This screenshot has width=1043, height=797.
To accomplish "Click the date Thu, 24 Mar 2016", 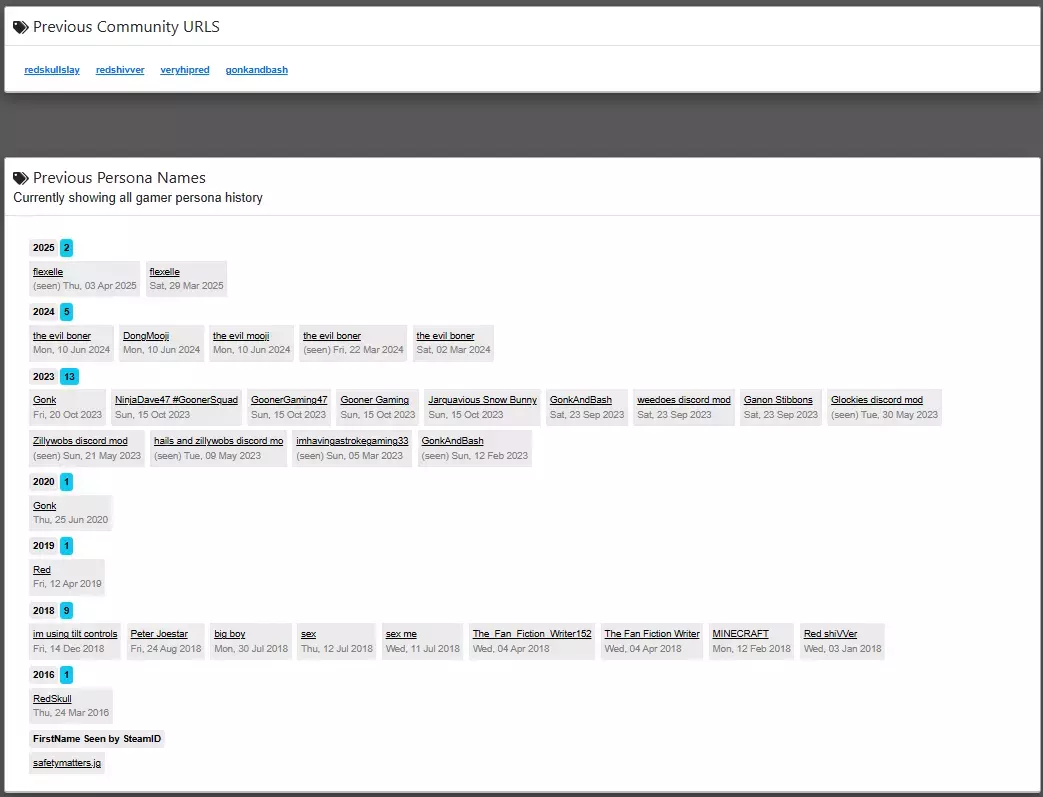I will pyautogui.click(x=71, y=713).
